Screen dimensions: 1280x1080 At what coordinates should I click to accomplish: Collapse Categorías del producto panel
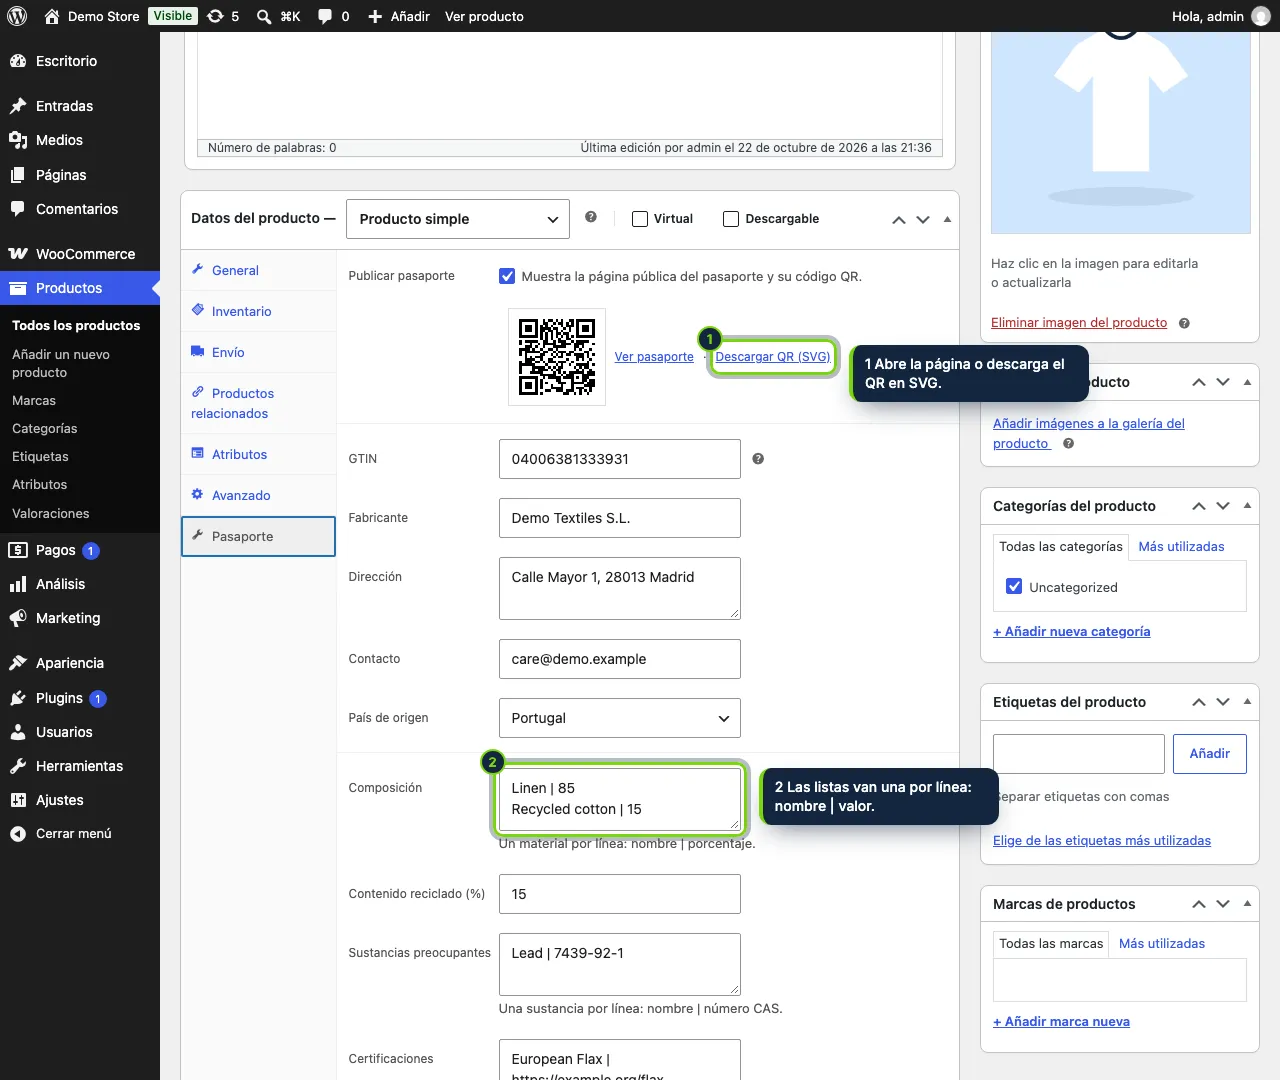click(1247, 506)
